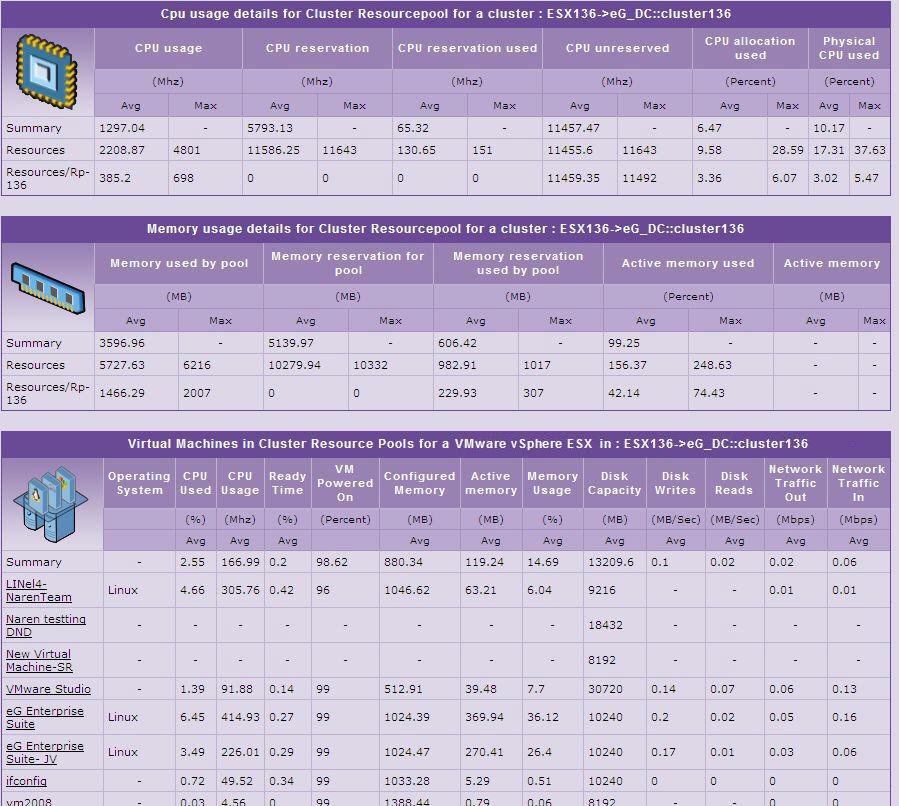The width and height of the screenshot is (899, 806).
Task: Click the CPU usage column header
Action: point(169,48)
